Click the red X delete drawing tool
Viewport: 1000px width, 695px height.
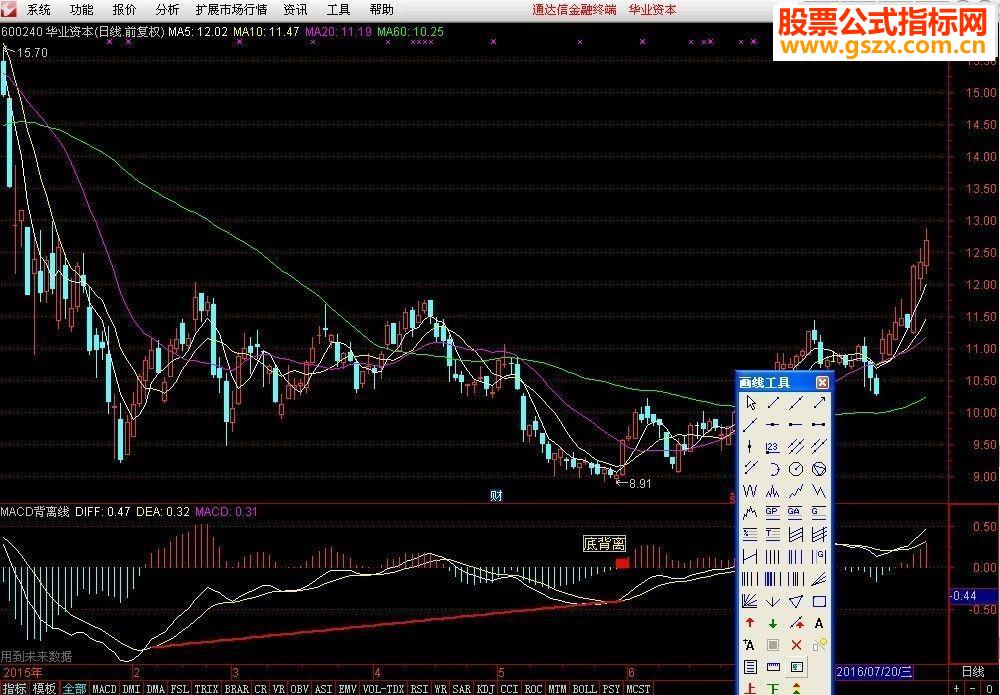[x=796, y=645]
